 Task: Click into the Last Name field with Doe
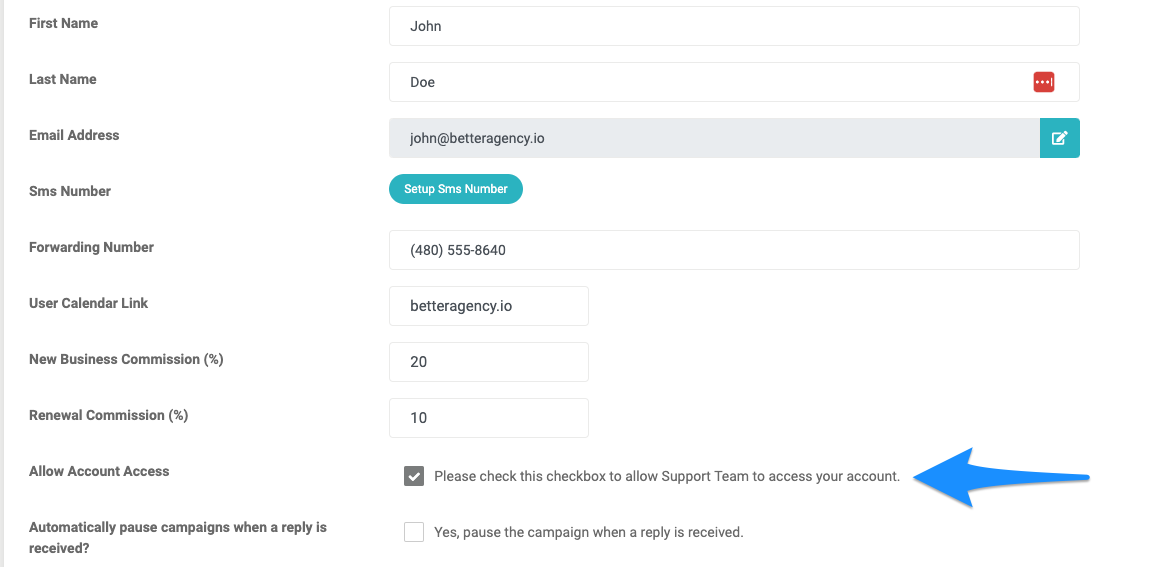734,82
